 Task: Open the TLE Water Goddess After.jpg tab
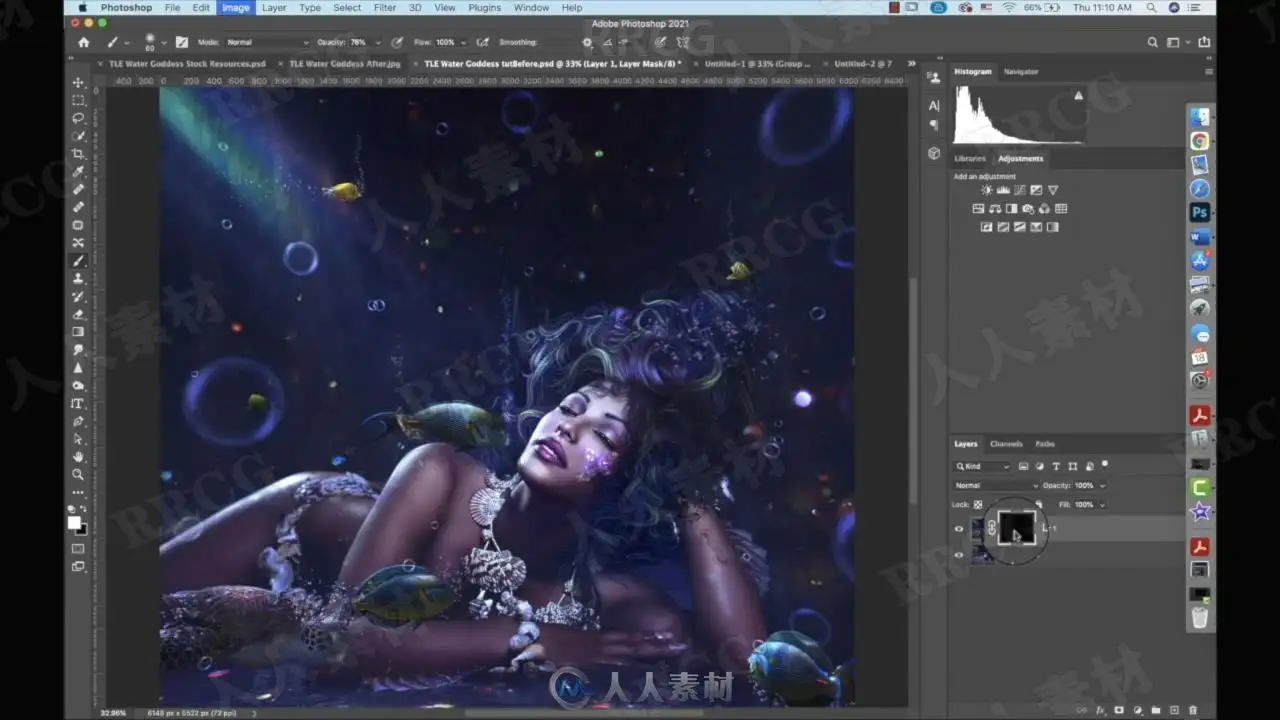[345, 63]
